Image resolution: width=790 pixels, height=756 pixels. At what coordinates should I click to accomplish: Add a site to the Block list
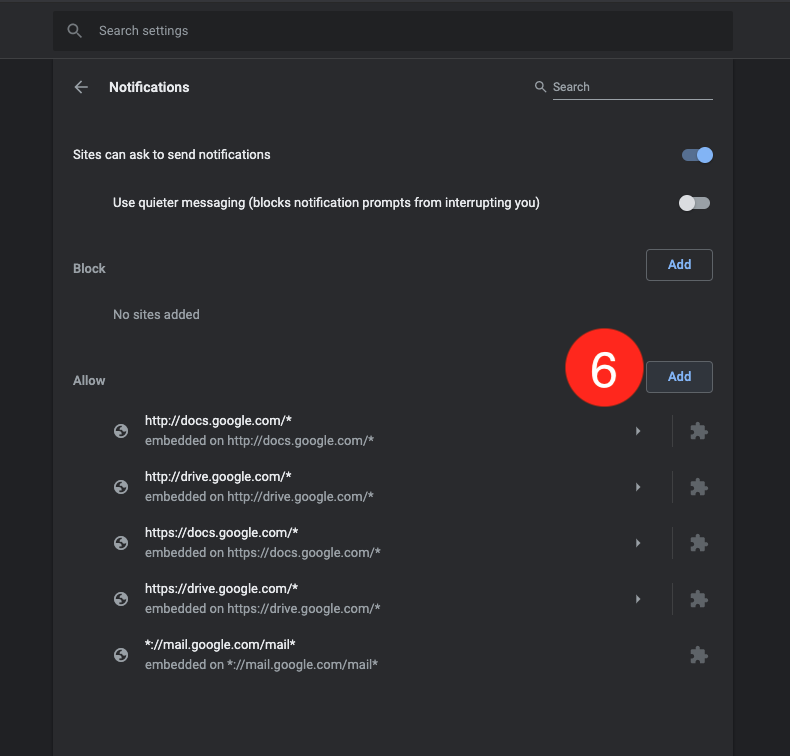679,265
